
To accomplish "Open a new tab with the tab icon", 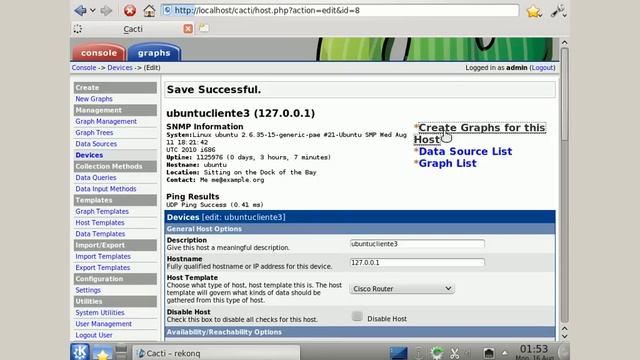I will coord(204,28).
